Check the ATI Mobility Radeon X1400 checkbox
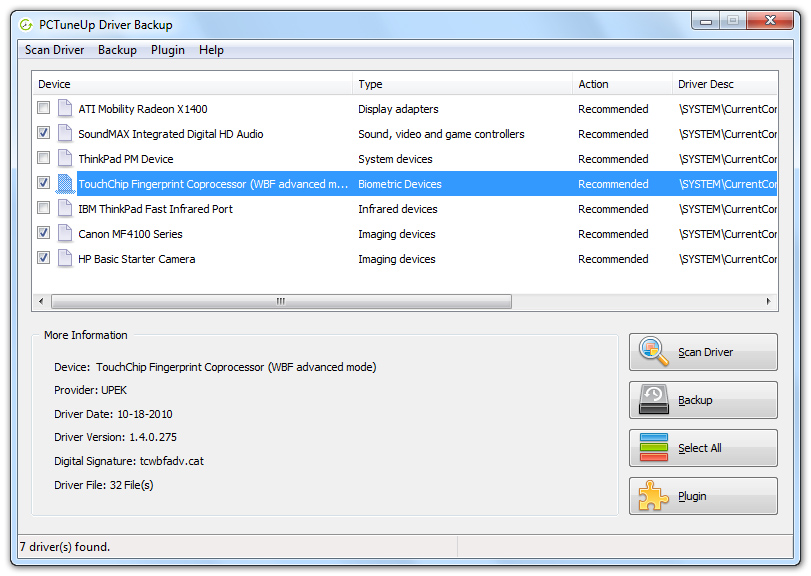 coord(43,108)
